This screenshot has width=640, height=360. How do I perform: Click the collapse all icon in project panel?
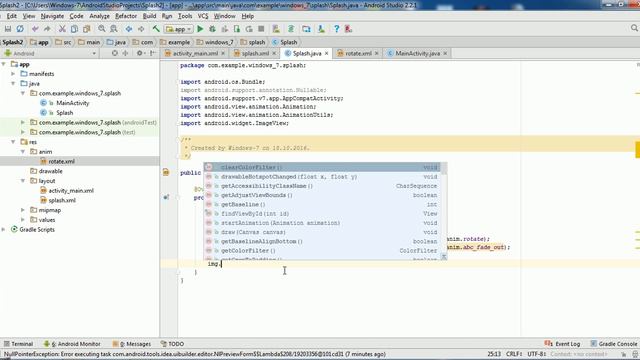click(x=125, y=53)
